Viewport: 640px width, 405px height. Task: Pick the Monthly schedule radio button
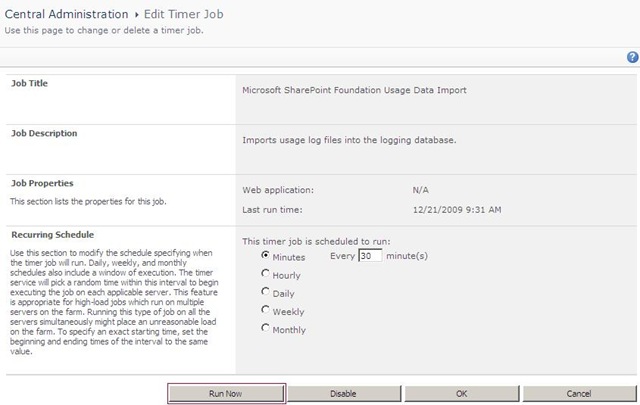265,328
